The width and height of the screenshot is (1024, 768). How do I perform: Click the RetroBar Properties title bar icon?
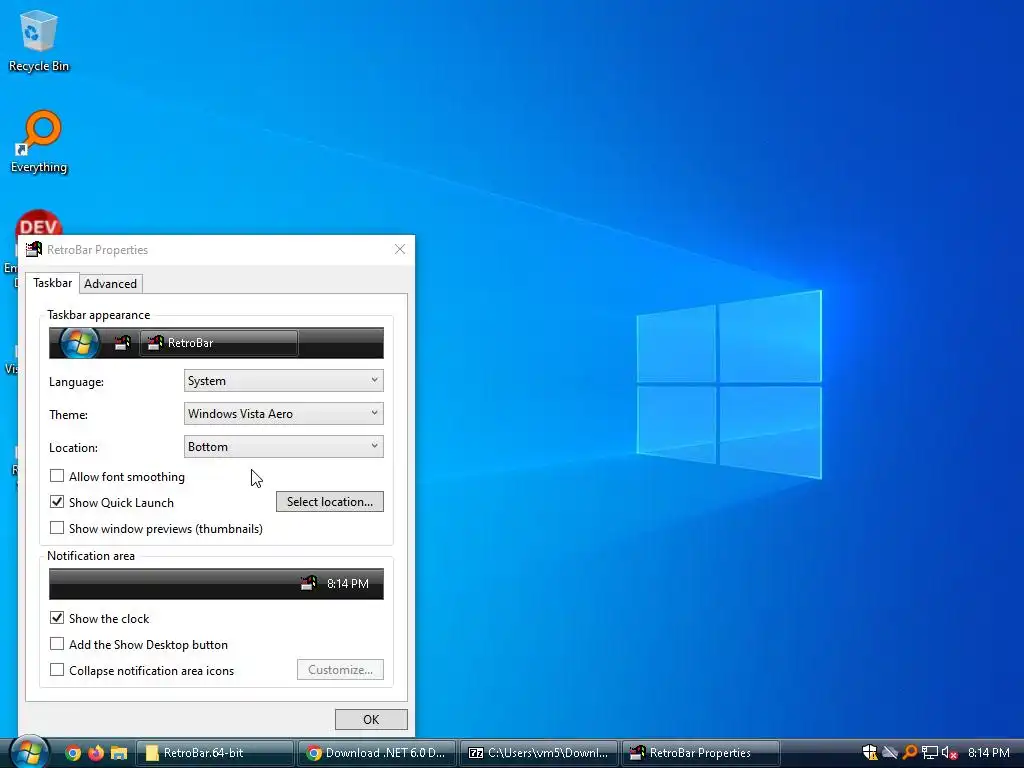coord(34,249)
